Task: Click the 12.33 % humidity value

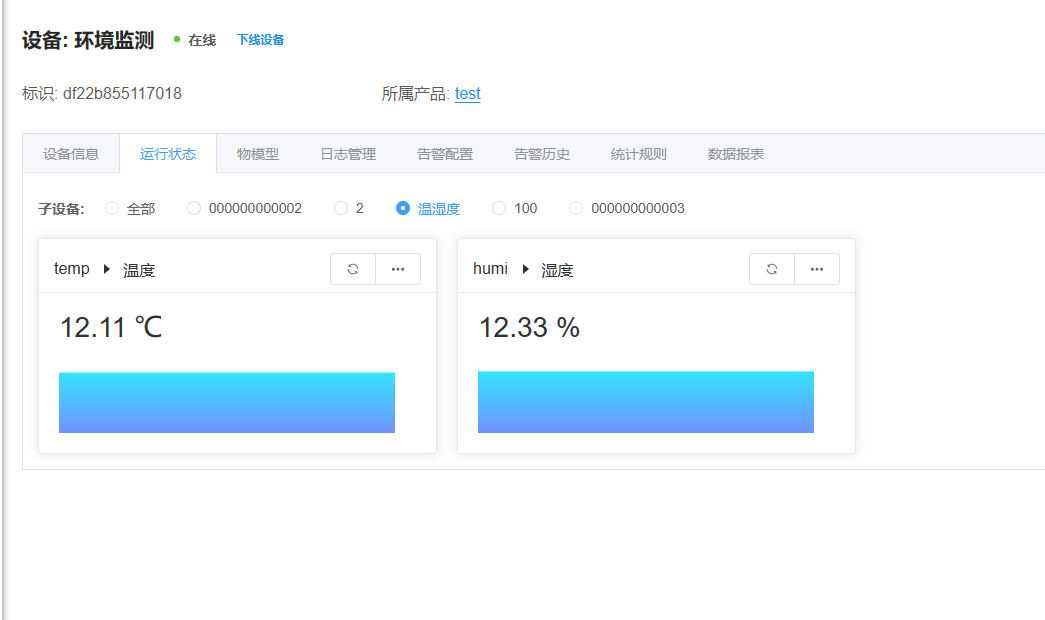Action: (x=530, y=327)
